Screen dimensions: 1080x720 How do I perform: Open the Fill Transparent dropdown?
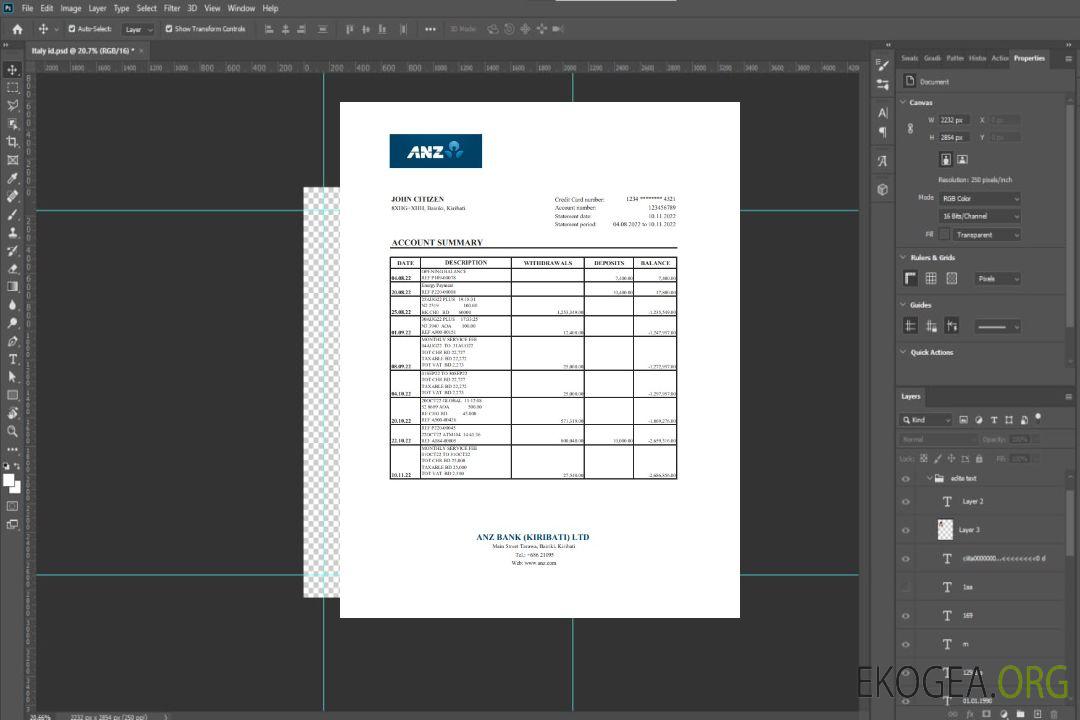click(x=987, y=235)
